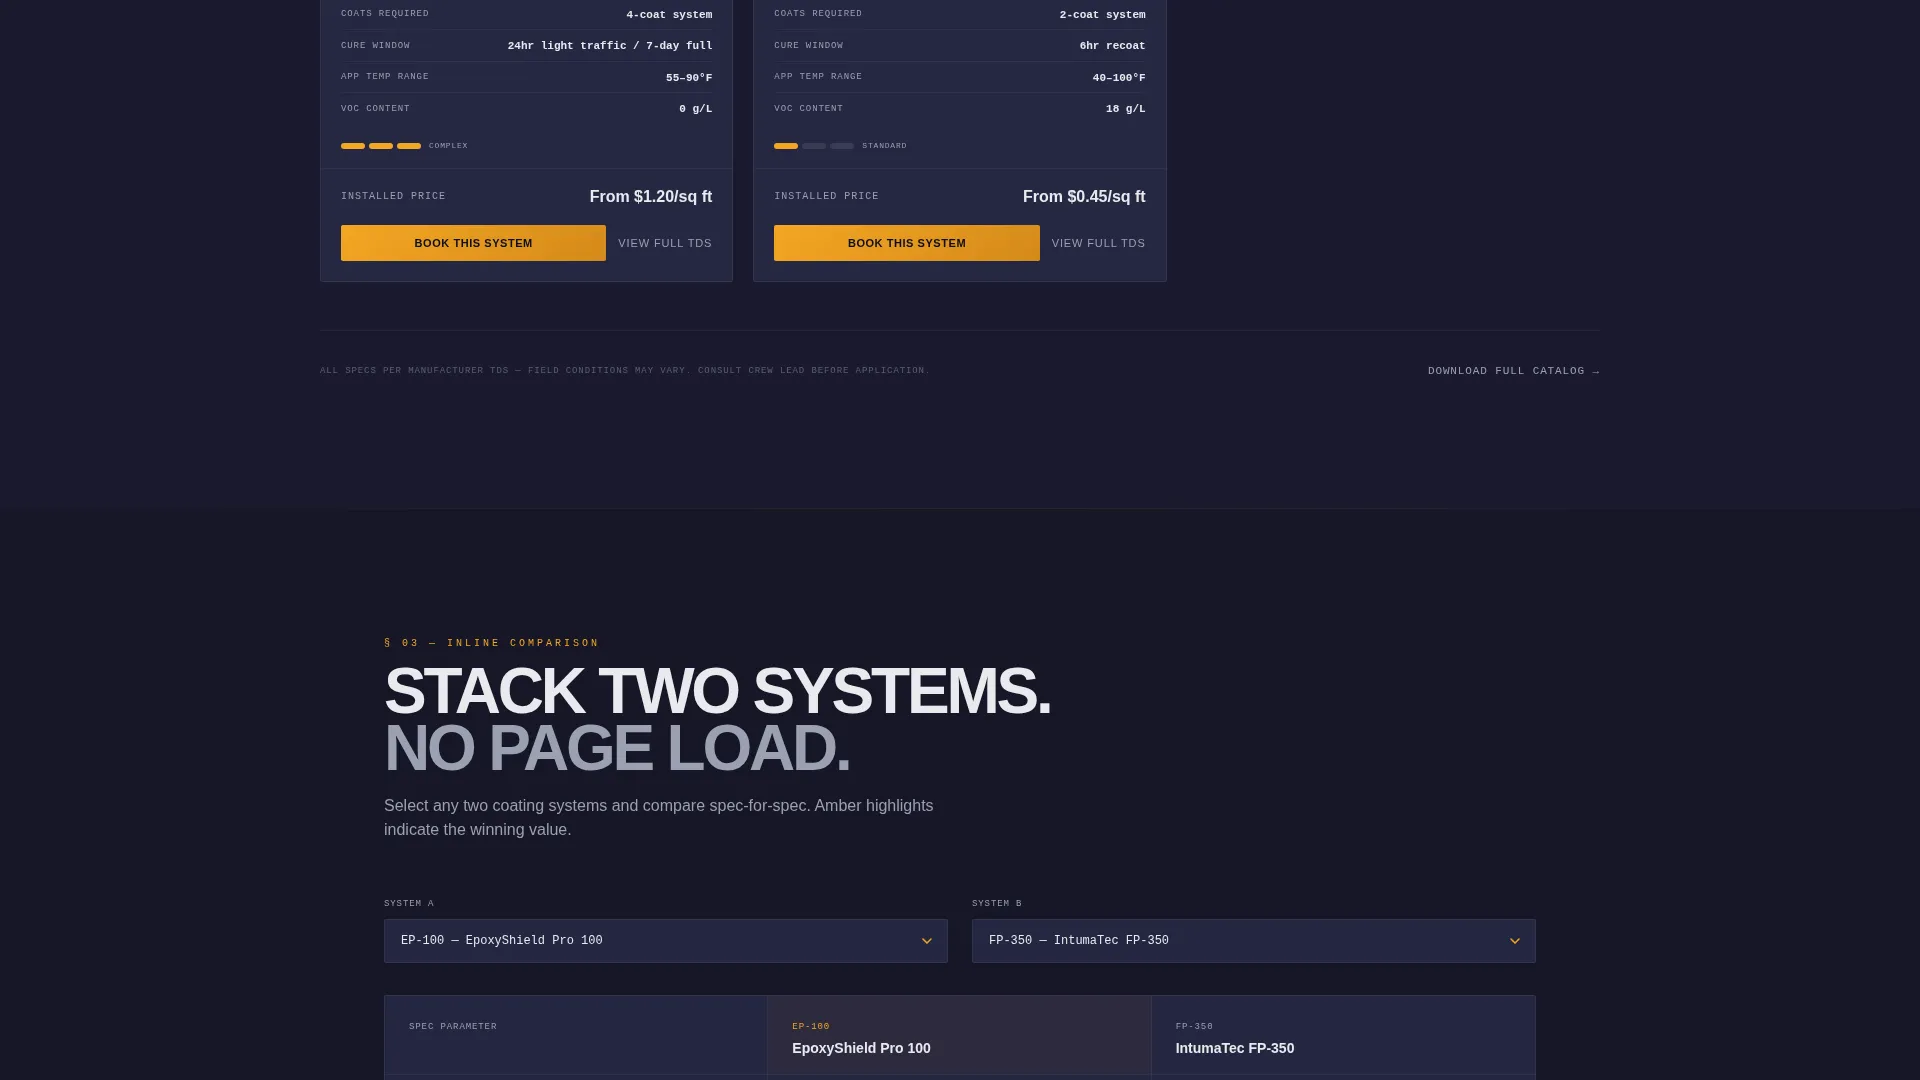Click the '2-coat system' value
Image resolution: width=1920 pixels, height=1080 pixels.
click(1102, 15)
